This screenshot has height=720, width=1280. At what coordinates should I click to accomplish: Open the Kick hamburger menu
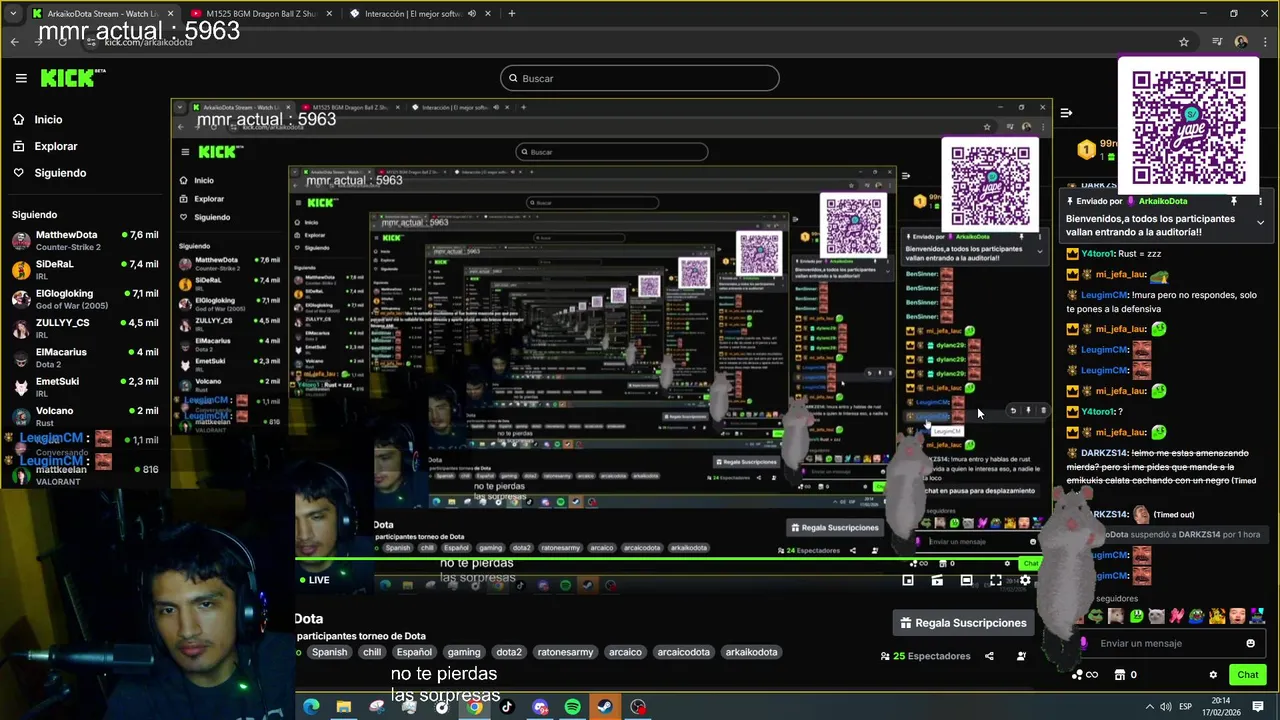coord(21,78)
